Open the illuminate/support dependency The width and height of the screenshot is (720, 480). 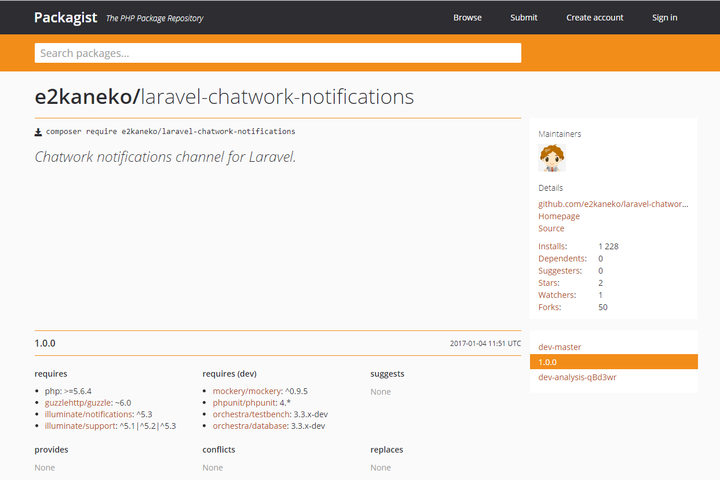point(80,426)
